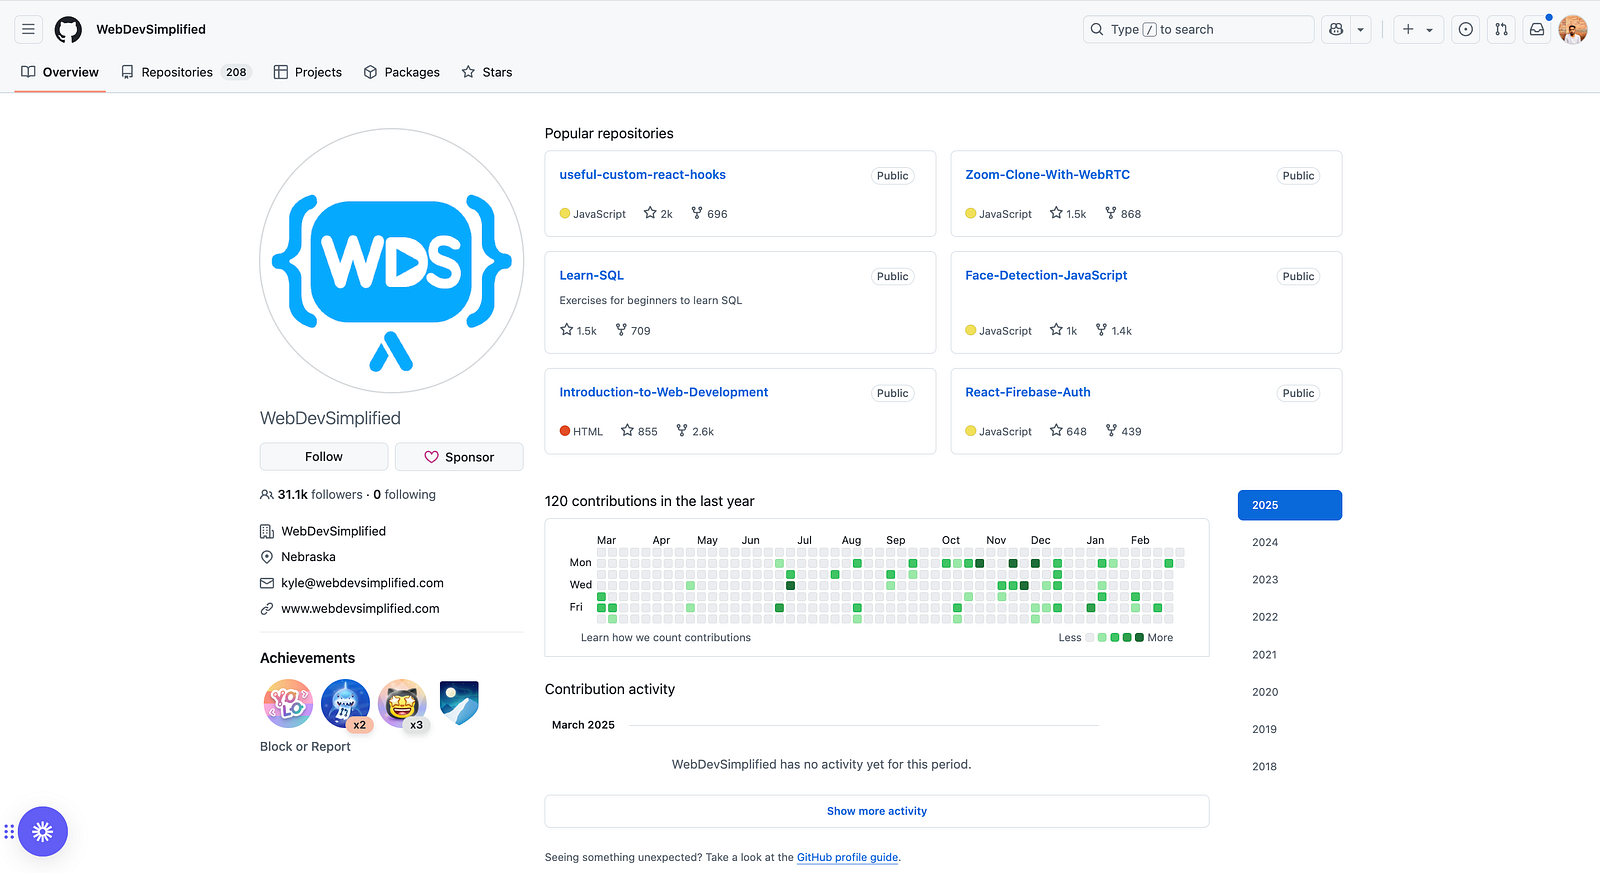The width and height of the screenshot is (1600, 873).
Task: View stargazers of React-Firebase-Auth (648)
Action: (1068, 431)
